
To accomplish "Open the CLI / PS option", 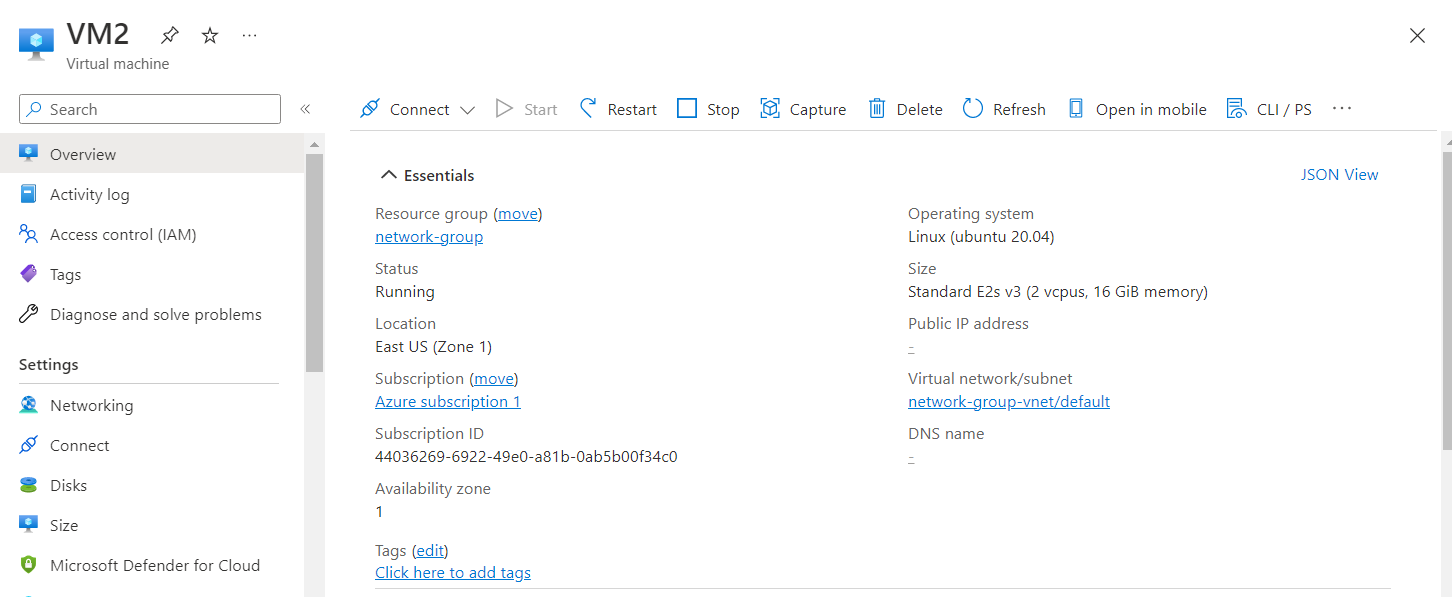I will [1269, 109].
